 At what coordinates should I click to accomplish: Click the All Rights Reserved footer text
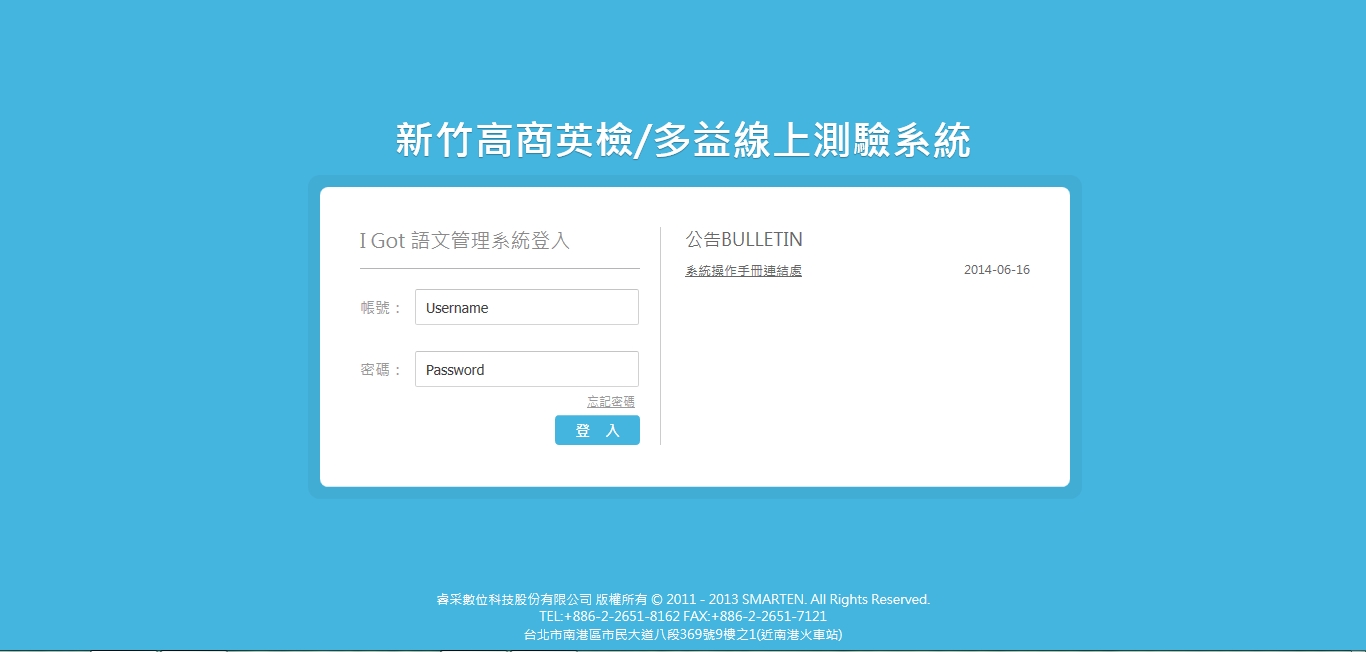click(x=870, y=600)
